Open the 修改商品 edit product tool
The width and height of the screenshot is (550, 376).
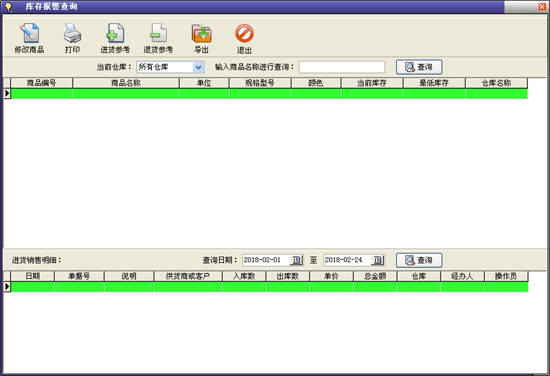pyautogui.click(x=29, y=38)
